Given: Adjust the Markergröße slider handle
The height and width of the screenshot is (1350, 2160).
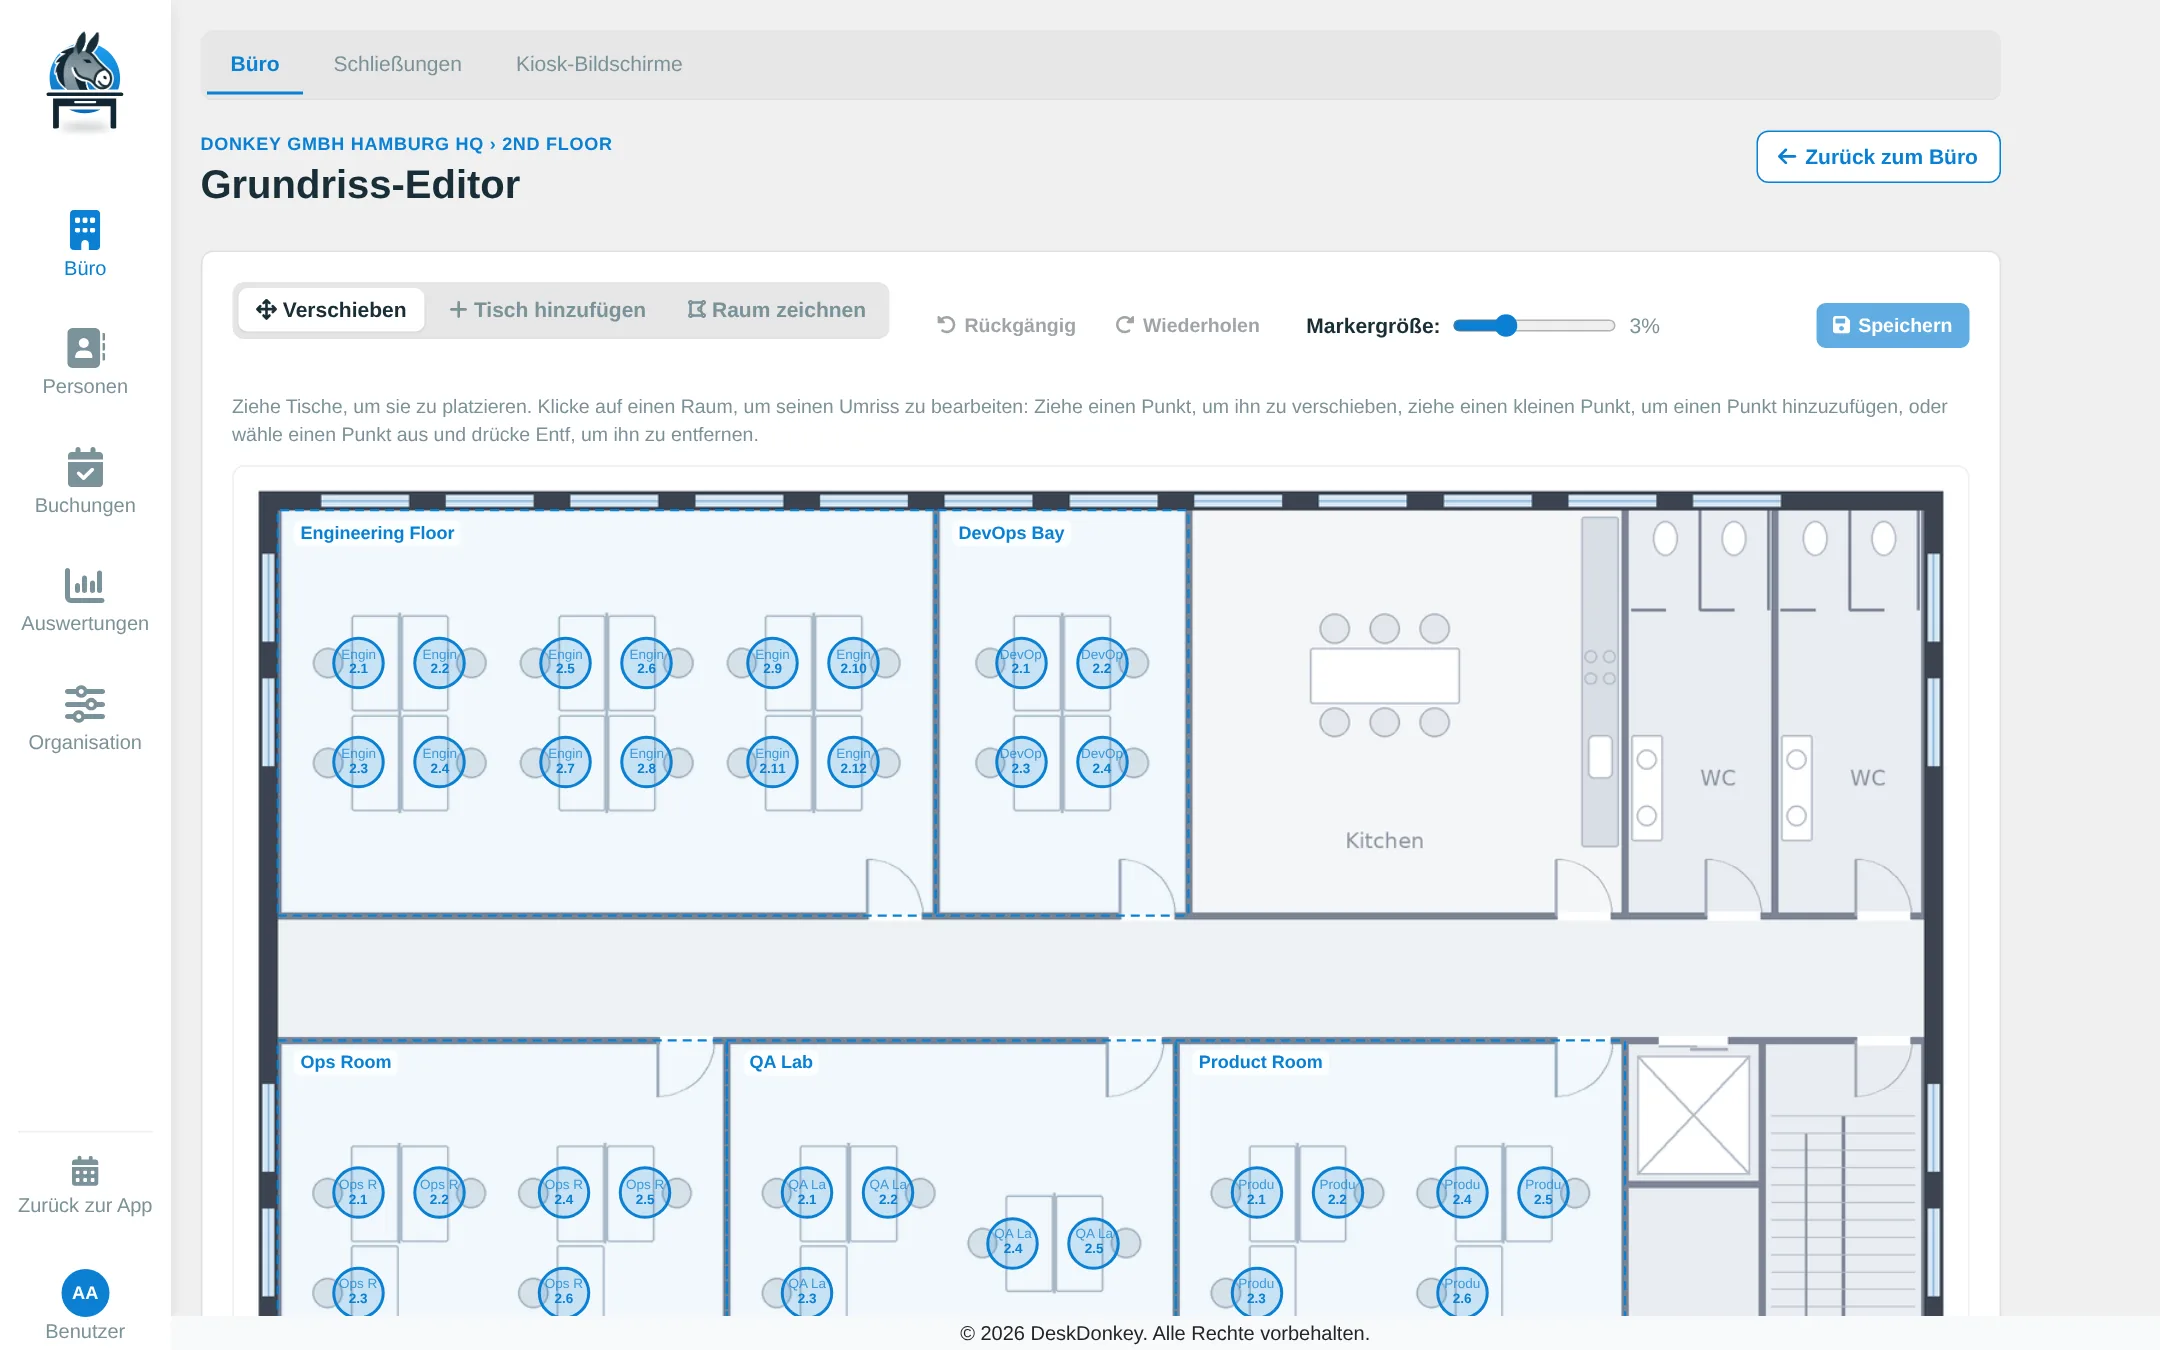Looking at the screenshot, I should pyautogui.click(x=1506, y=325).
